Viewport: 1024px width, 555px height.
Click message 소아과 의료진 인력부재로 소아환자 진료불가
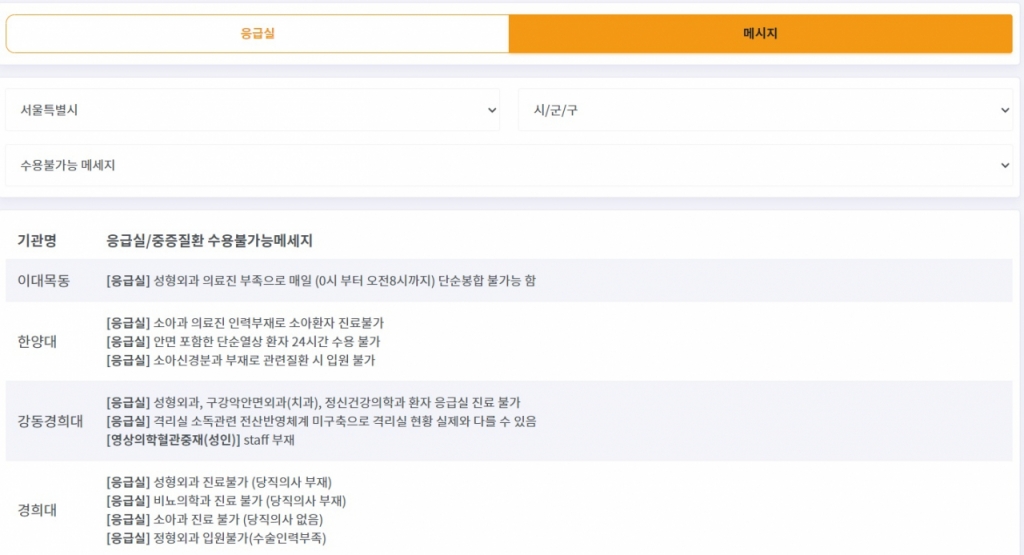pyautogui.click(x=246, y=323)
